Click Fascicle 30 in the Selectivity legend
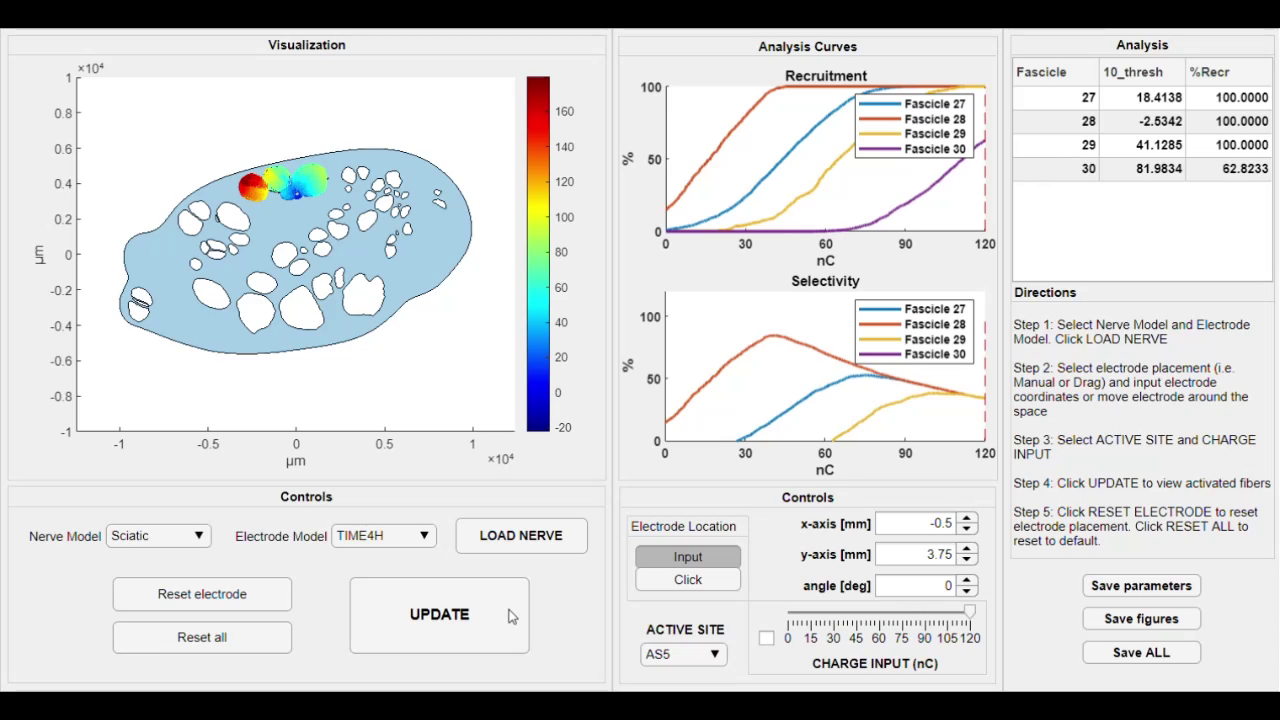The height and width of the screenshot is (720, 1280). point(935,354)
